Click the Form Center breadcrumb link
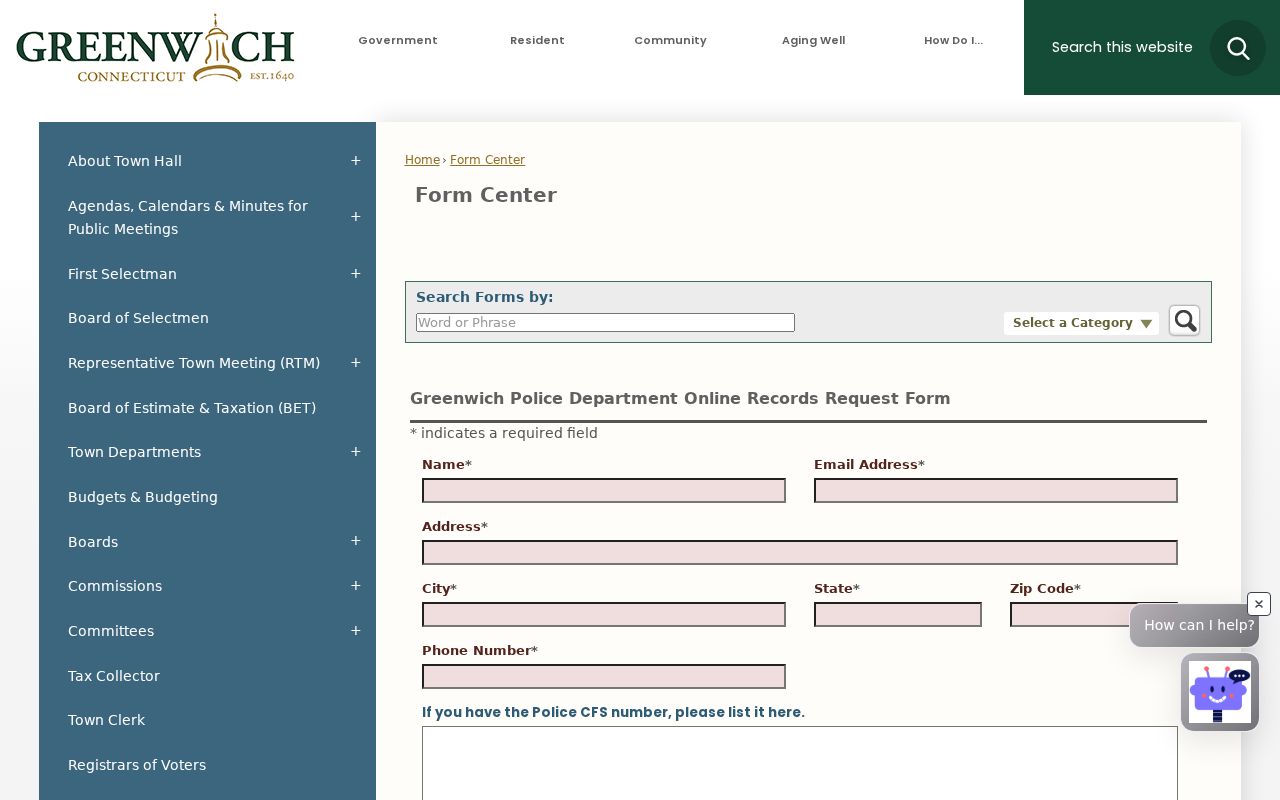 tap(487, 160)
